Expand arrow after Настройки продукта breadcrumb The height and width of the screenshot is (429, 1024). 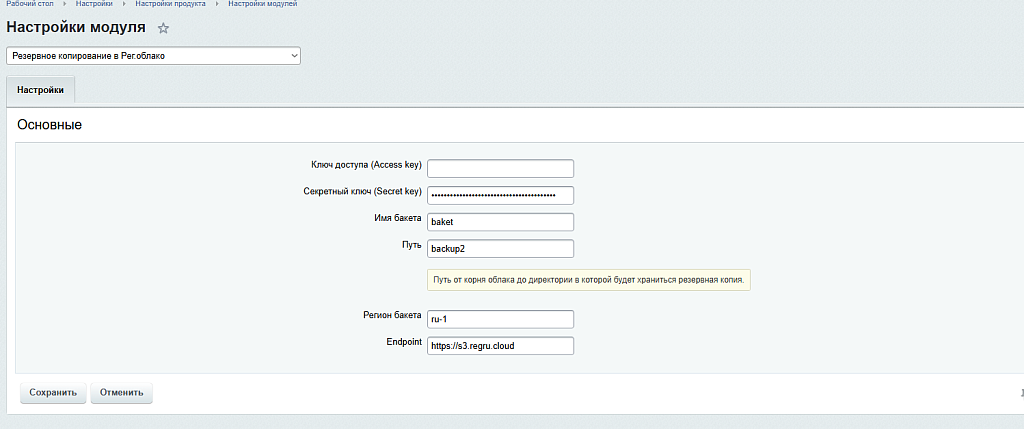(x=218, y=5)
